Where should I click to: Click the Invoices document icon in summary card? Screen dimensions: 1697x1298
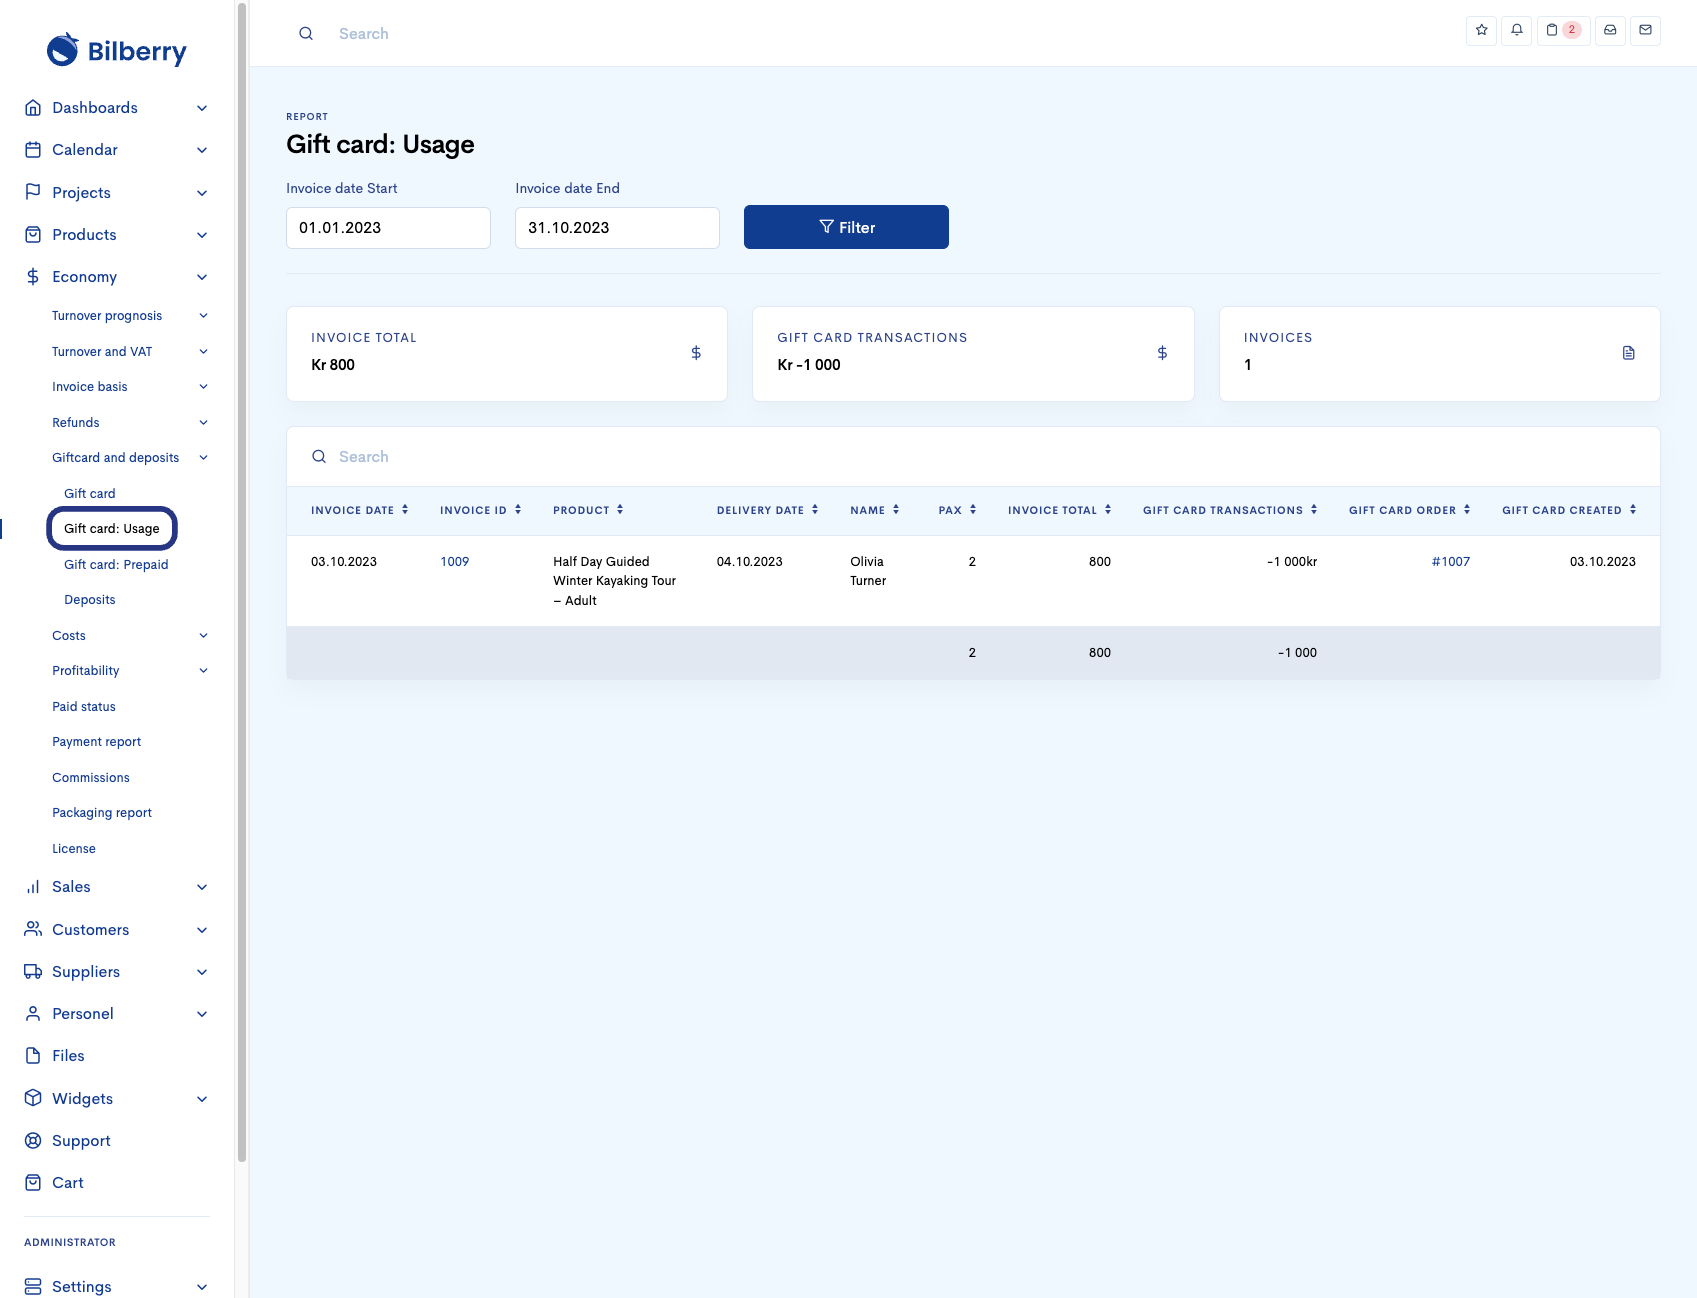tap(1628, 353)
